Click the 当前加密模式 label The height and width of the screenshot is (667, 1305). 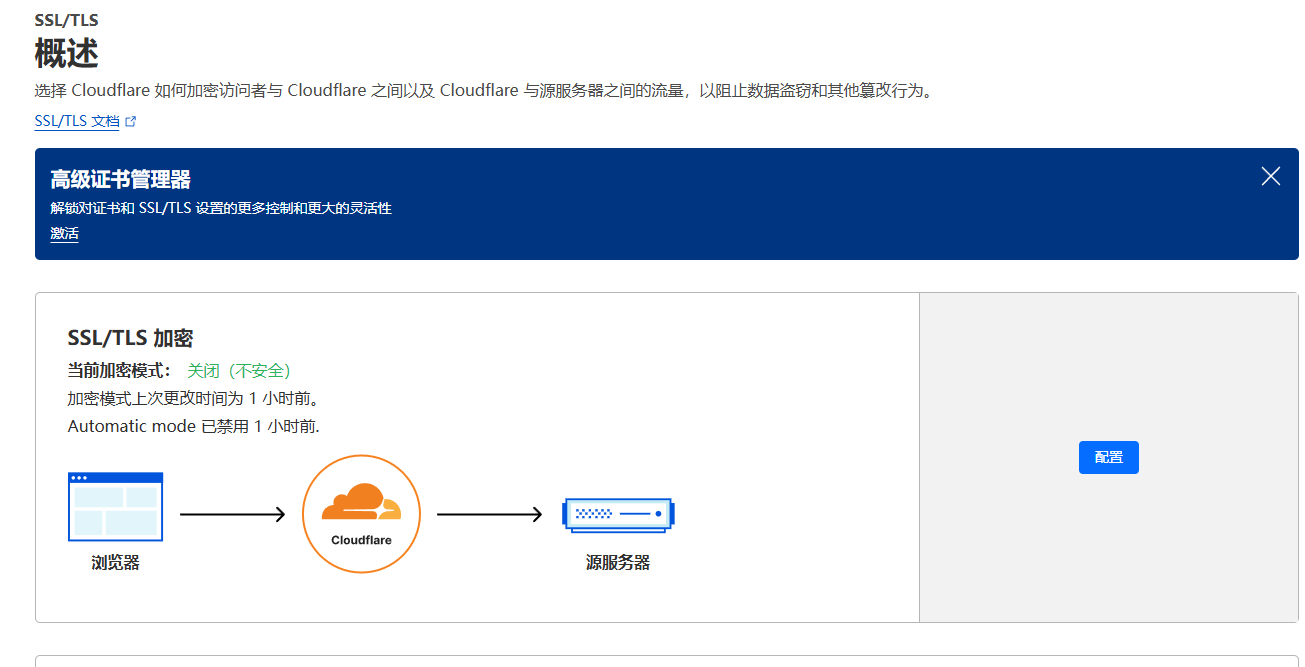coord(119,371)
